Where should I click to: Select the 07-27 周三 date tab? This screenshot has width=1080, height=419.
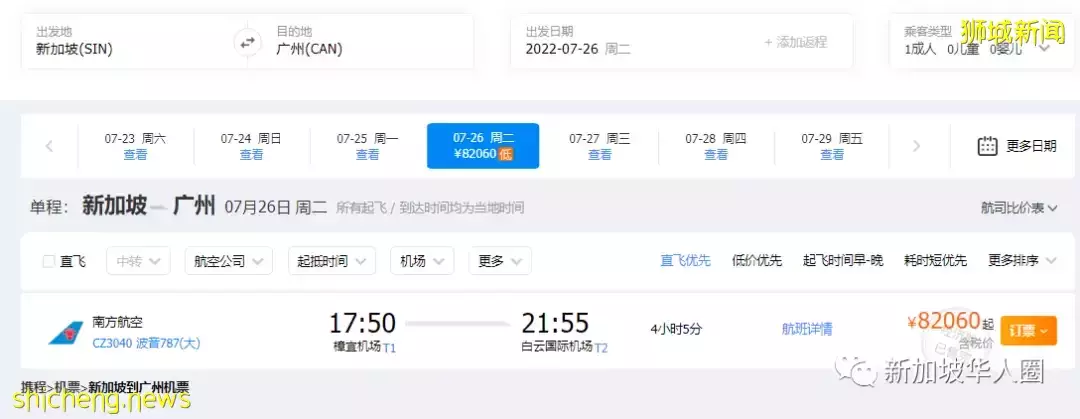(599, 146)
